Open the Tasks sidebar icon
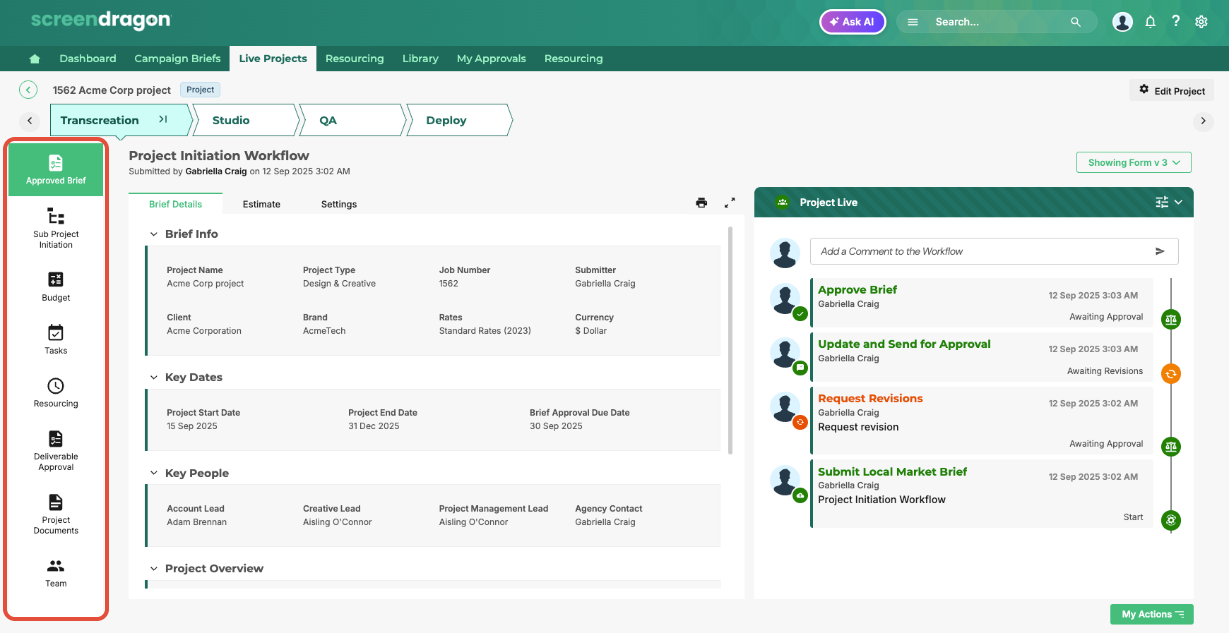 (x=56, y=339)
